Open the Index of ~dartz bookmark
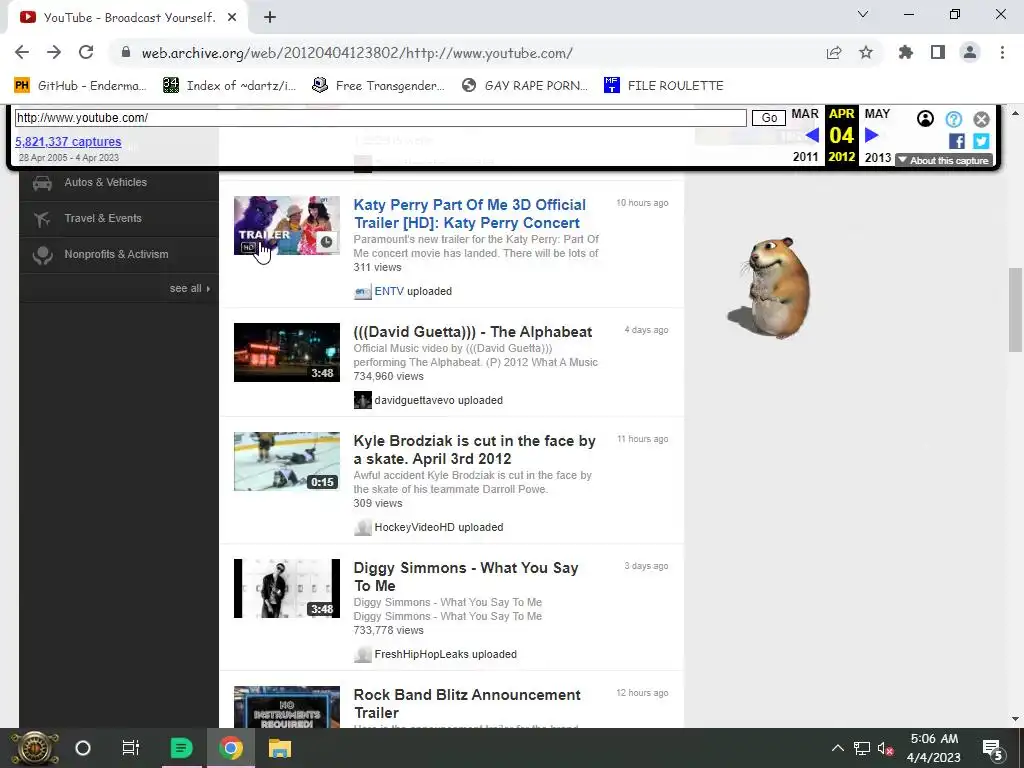 pos(229,86)
